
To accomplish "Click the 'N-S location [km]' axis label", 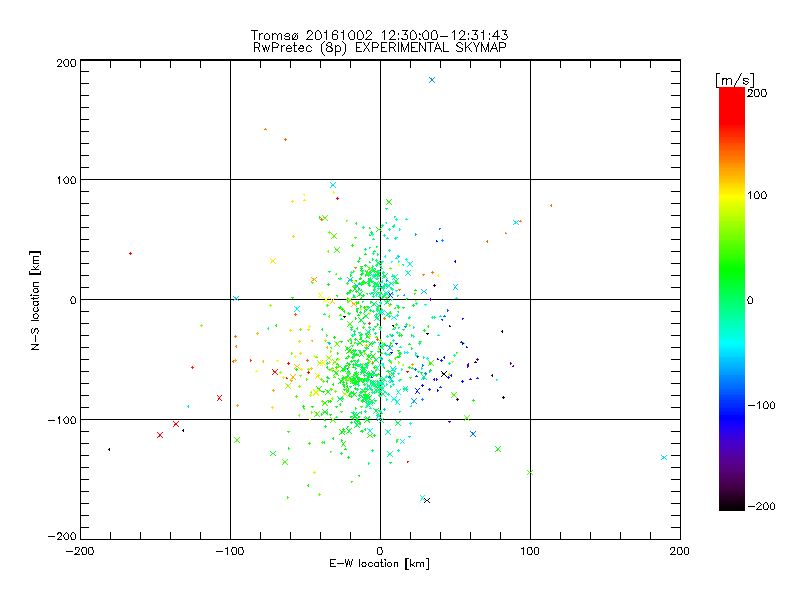I will 35,301.
